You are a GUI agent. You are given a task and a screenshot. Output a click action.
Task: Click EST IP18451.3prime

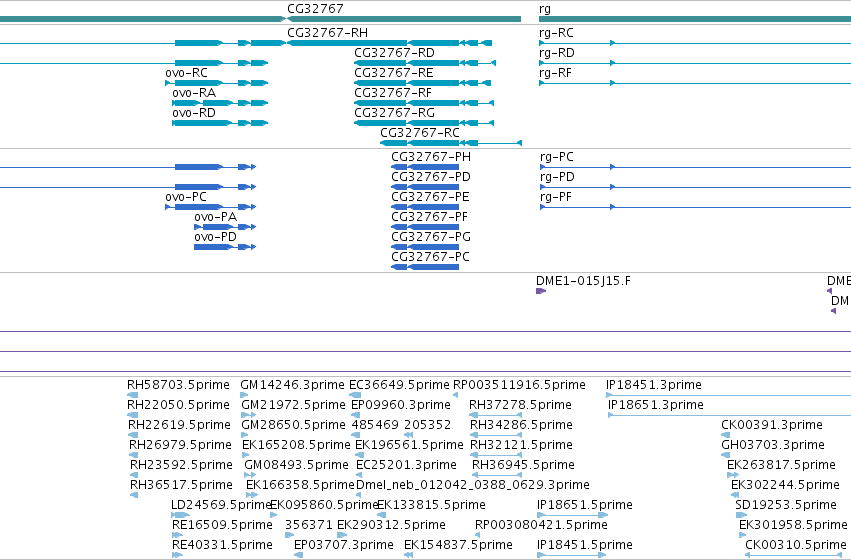[x=654, y=385]
